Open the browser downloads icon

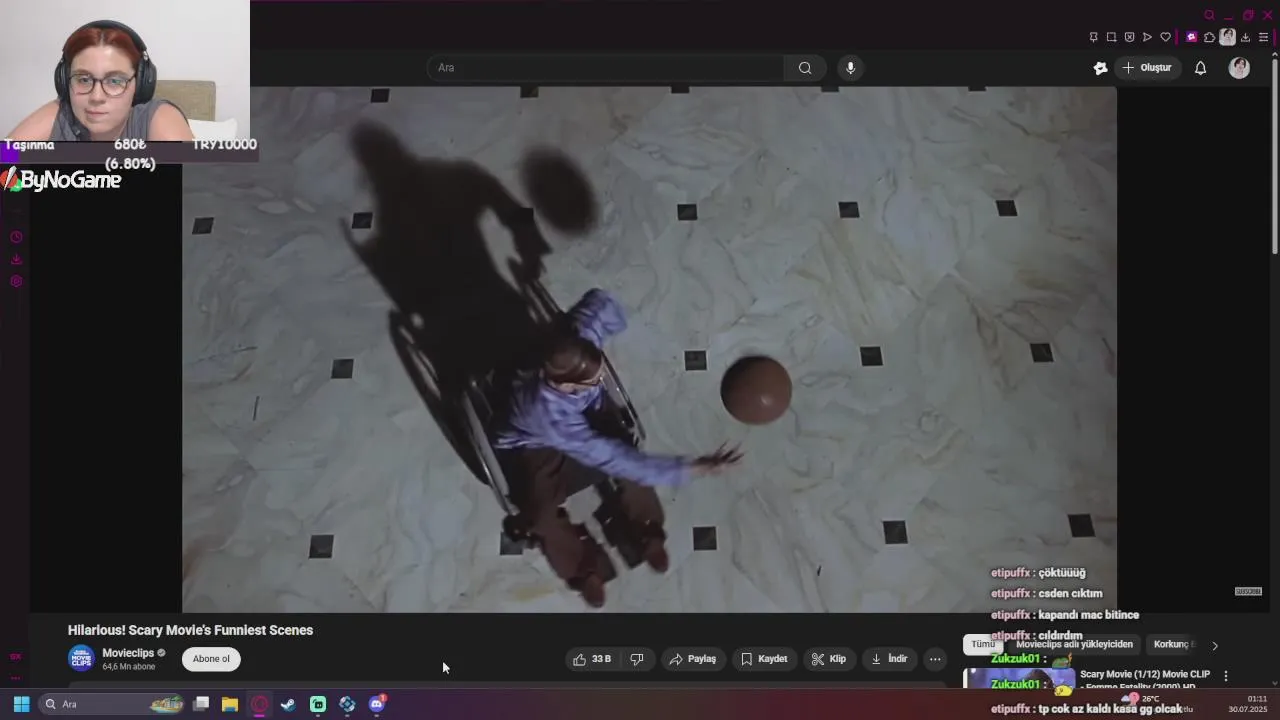pos(1246,37)
